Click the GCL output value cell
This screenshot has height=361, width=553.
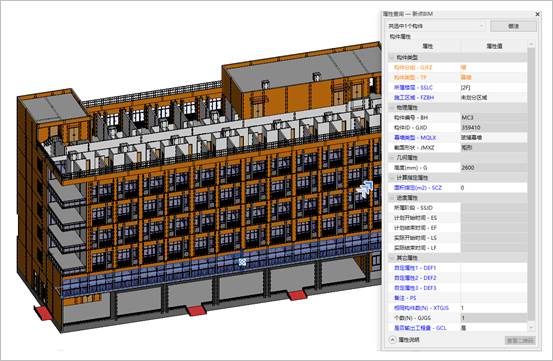494,328
